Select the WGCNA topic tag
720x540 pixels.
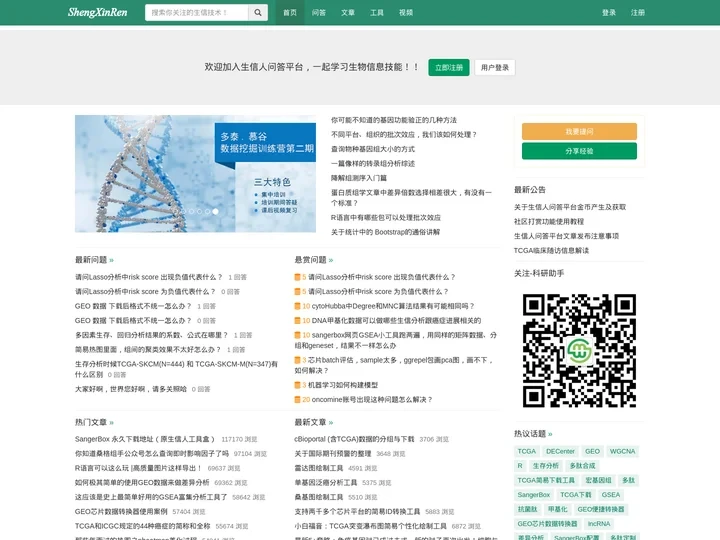click(x=622, y=452)
